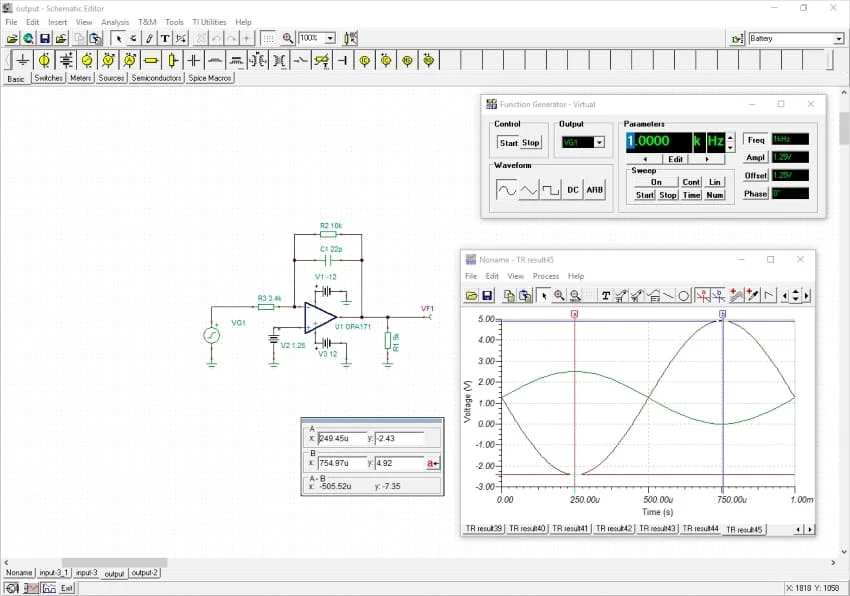
Task: Switch to the Semiconductors tab
Action: 156,78
